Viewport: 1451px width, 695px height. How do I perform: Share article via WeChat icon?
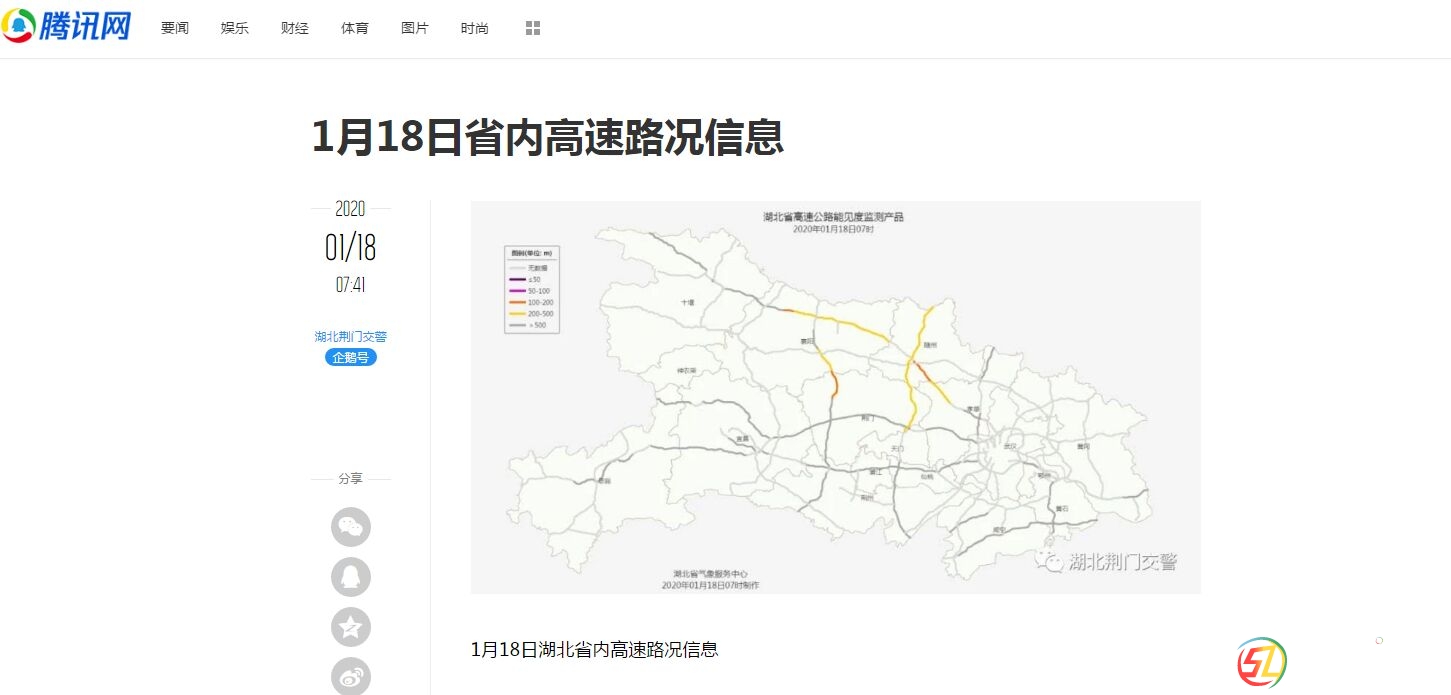351,527
